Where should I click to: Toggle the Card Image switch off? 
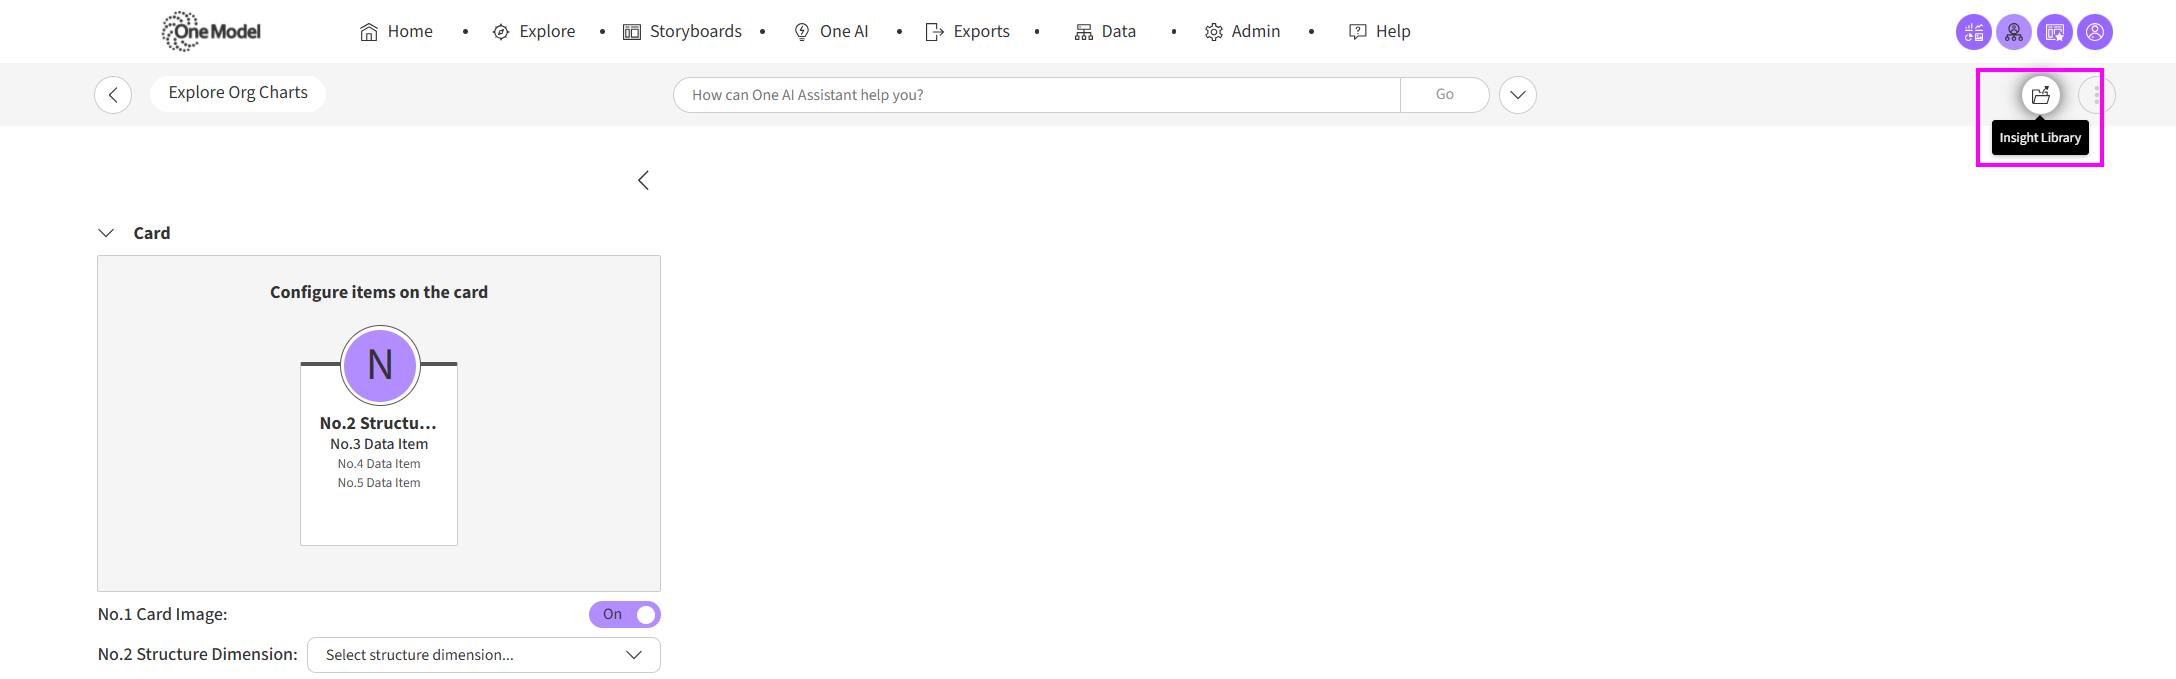625,614
